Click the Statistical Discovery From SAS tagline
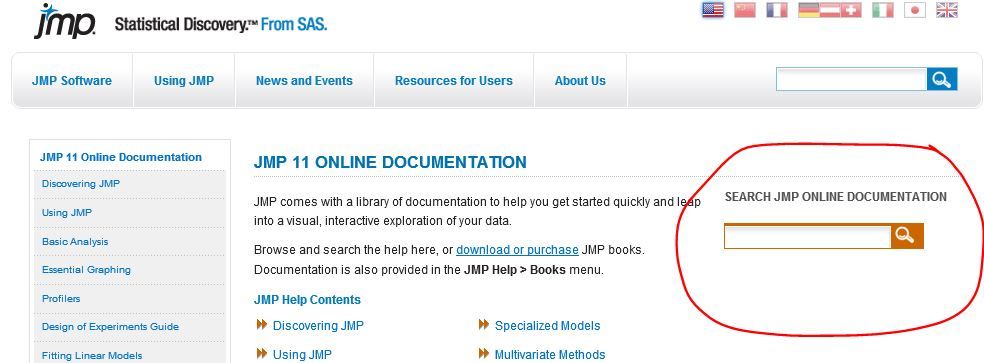This screenshot has height=363, width=984. coord(220,25)
